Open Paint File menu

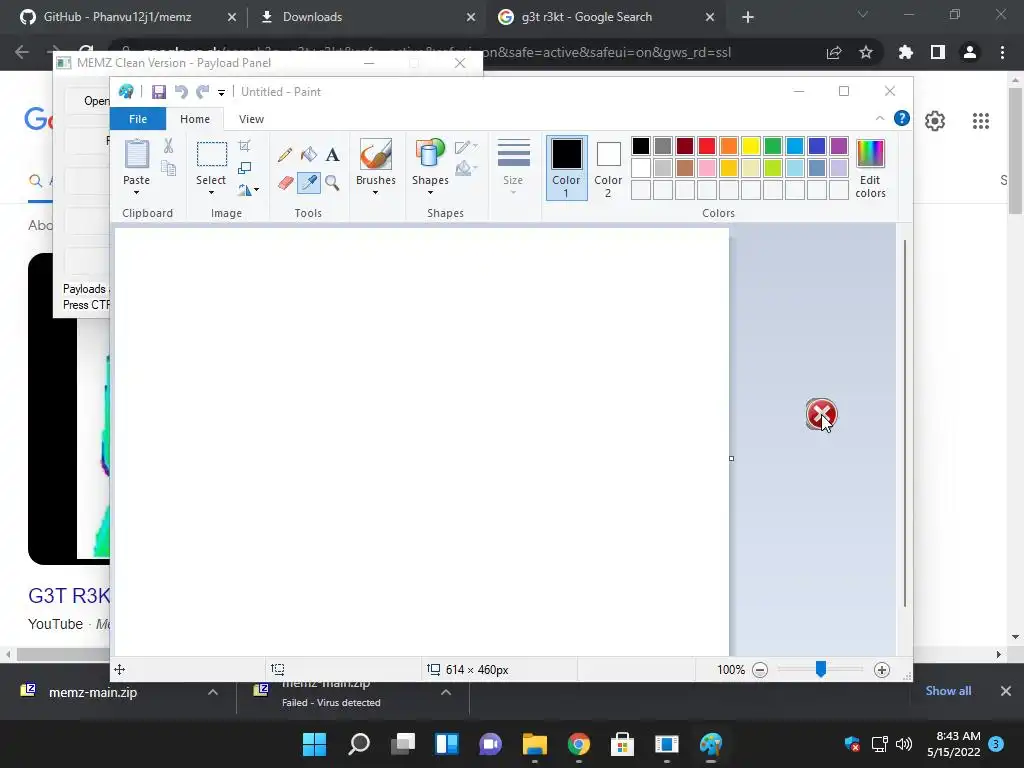(138, 119)
